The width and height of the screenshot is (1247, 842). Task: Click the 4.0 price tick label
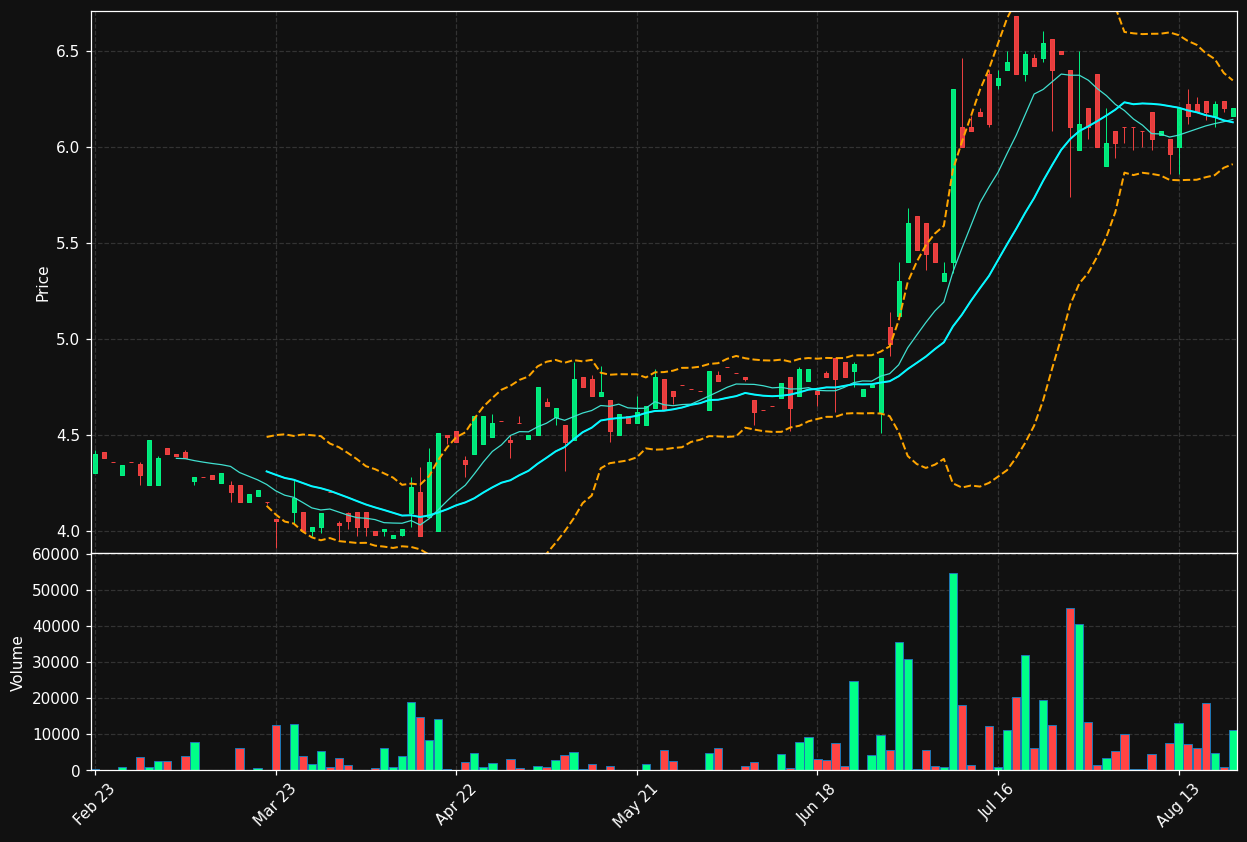coord(68,532)
